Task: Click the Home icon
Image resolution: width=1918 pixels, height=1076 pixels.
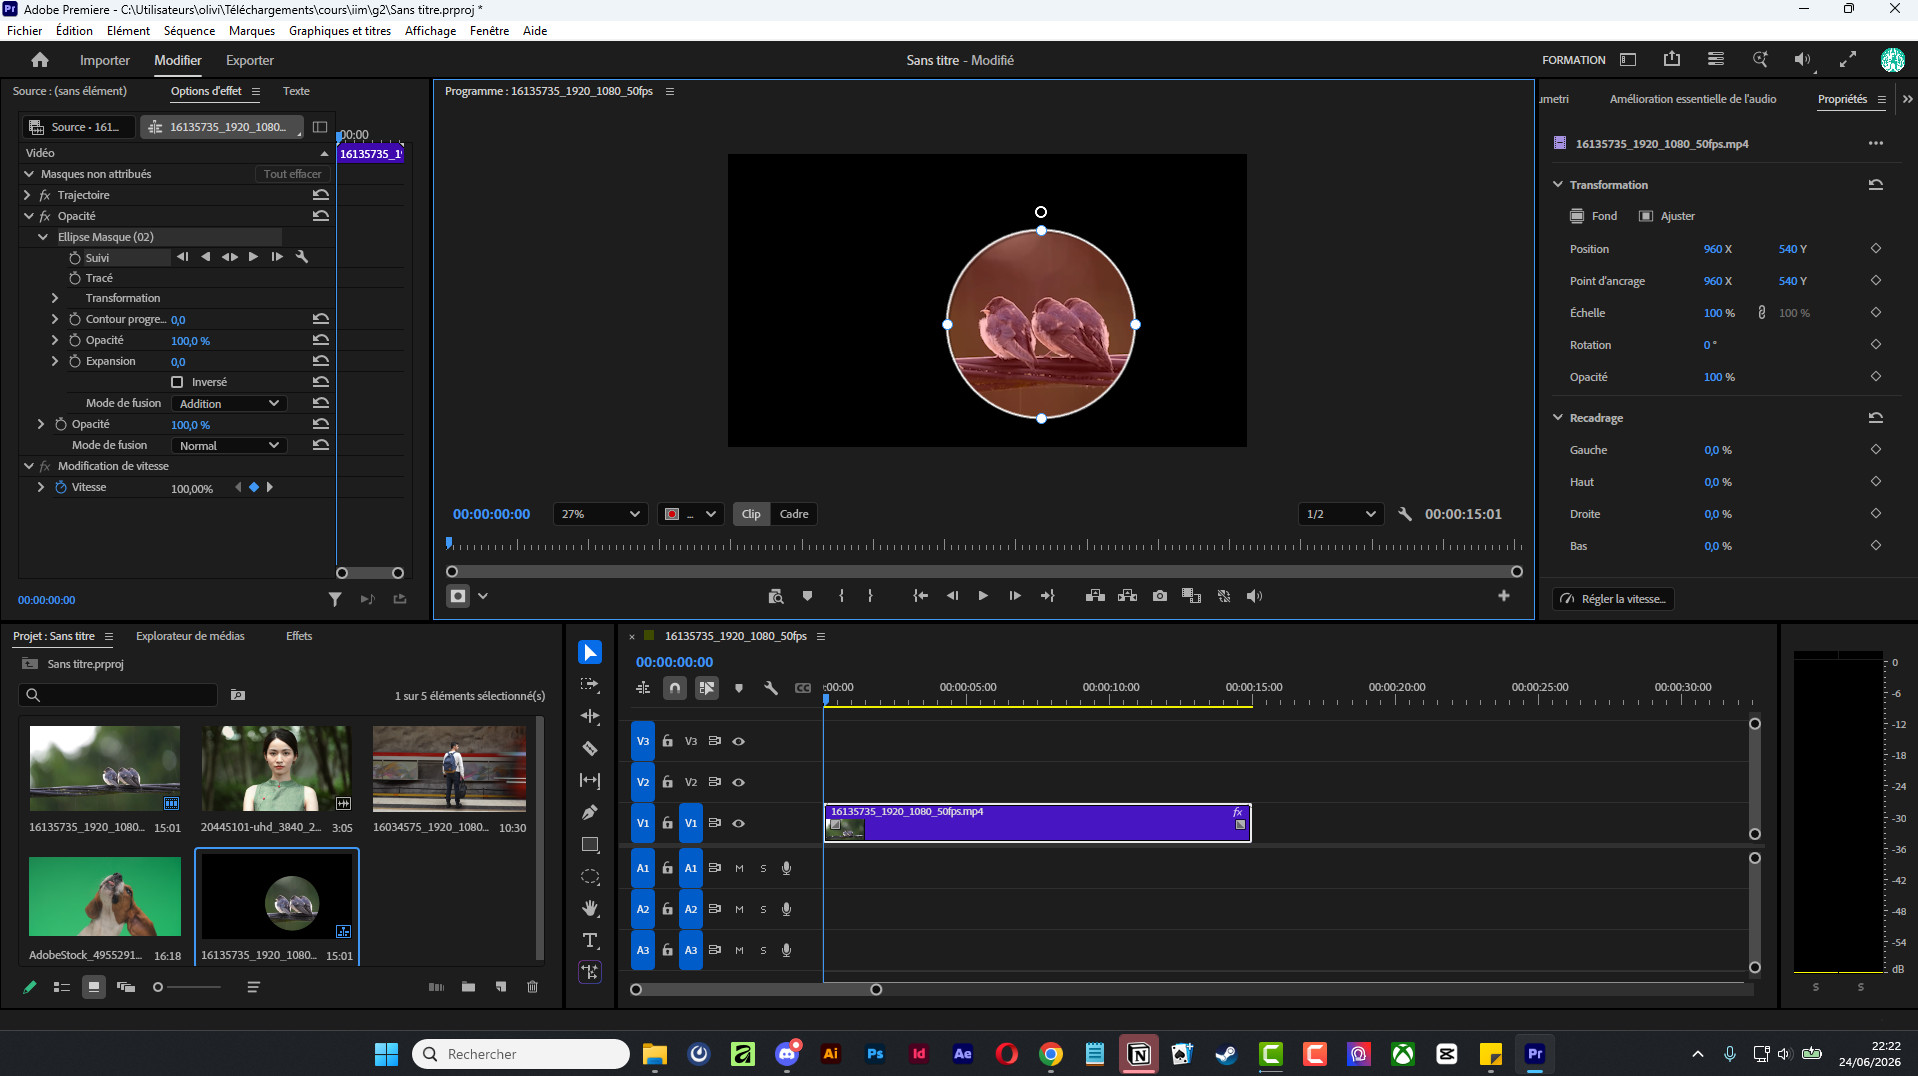Action: [40, 60]
